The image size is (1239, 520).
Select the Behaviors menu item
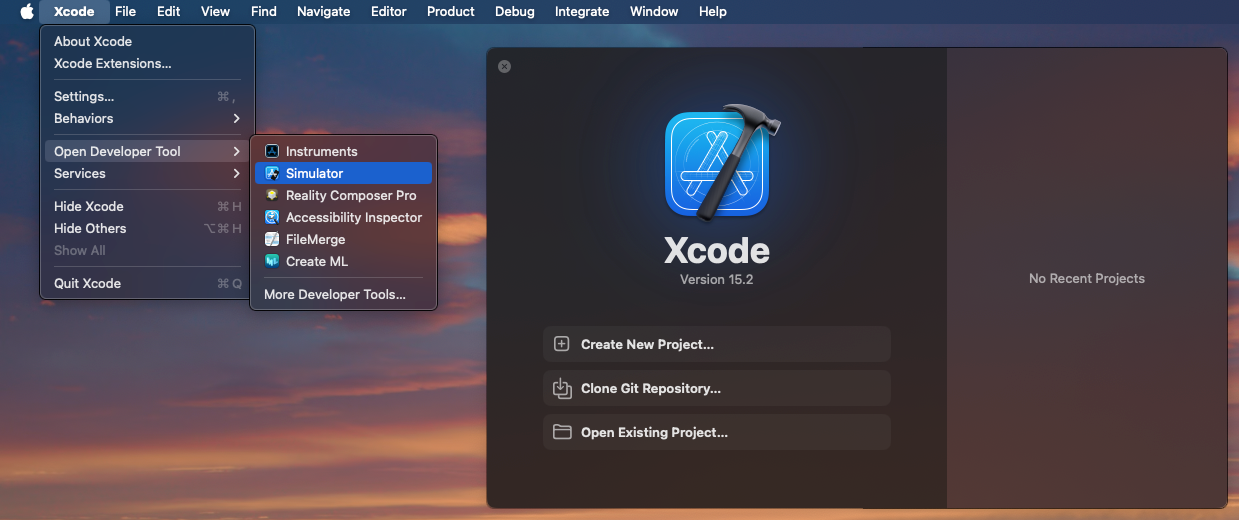(147, 118)
